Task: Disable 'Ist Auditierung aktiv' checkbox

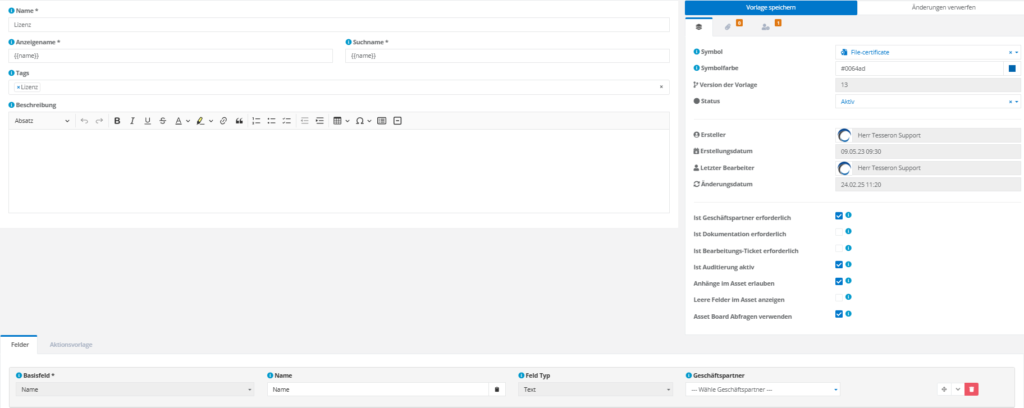Action: (x=839, y=265)
